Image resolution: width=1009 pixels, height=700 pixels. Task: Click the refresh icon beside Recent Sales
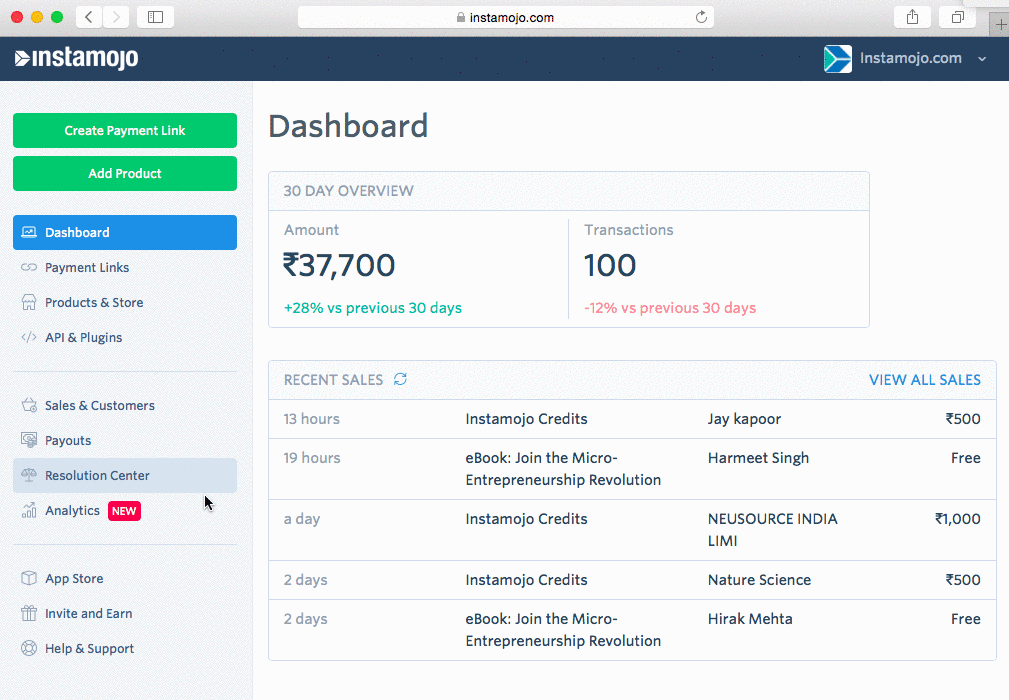[x=400, y=380]
